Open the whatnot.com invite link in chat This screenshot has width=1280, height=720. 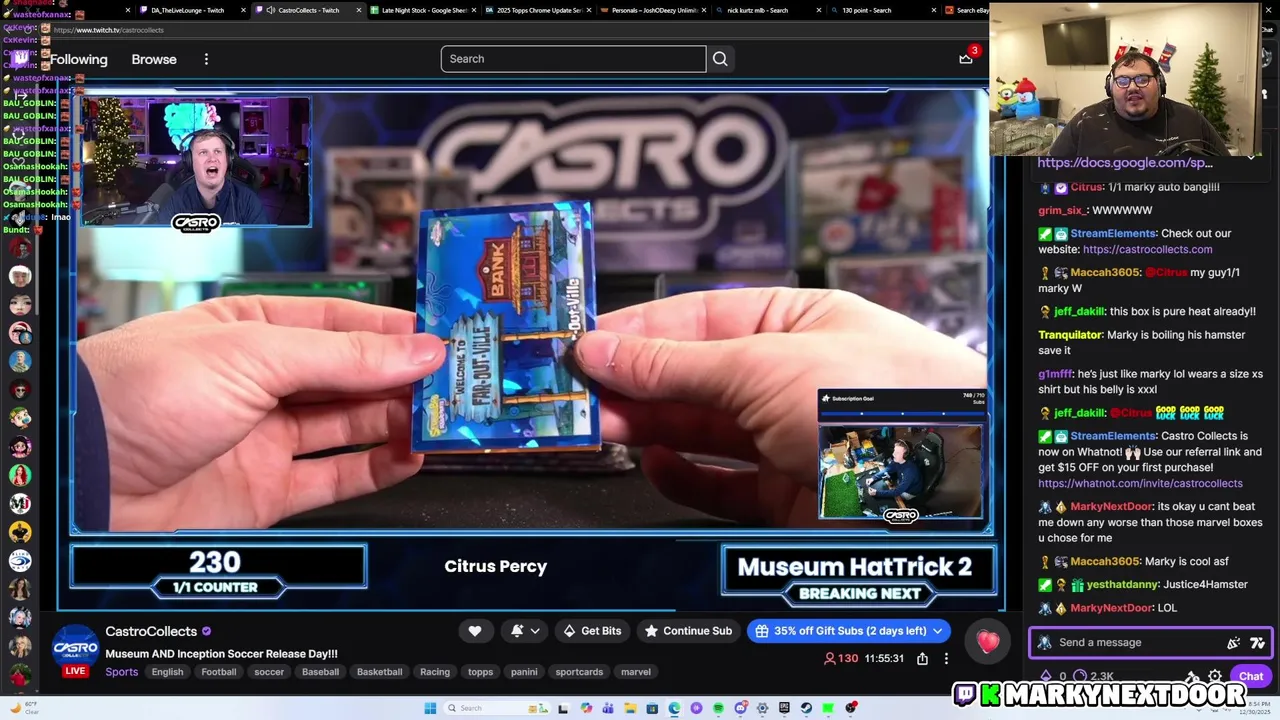(1140, 483)
